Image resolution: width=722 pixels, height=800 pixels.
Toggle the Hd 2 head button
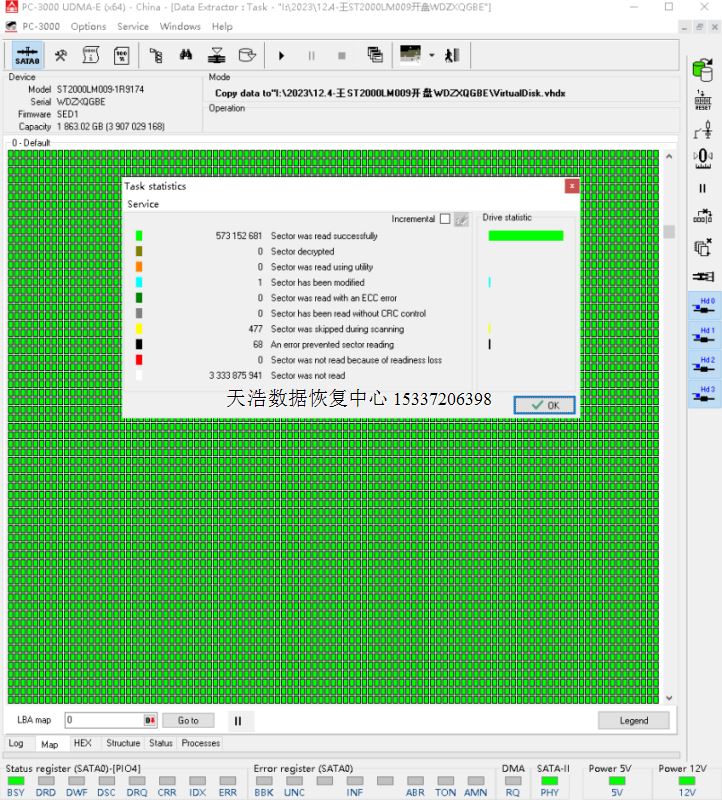(x=703, y=365)
